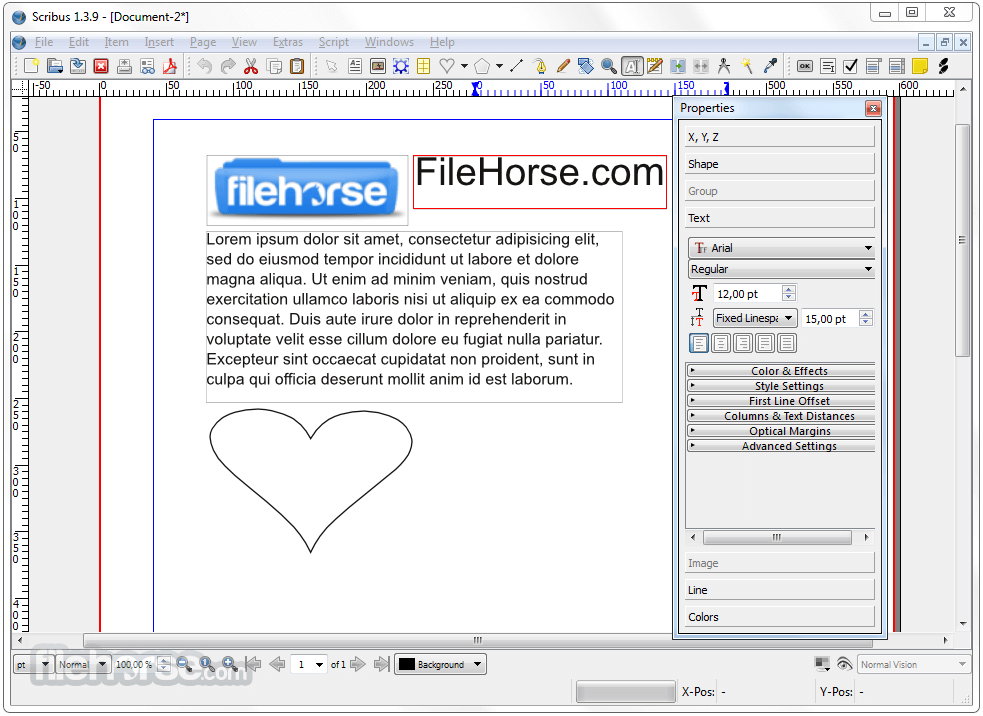Screen dimensions: 983x716
Task: Toggle color management icon in status bar
Action: tap(822, 665)
